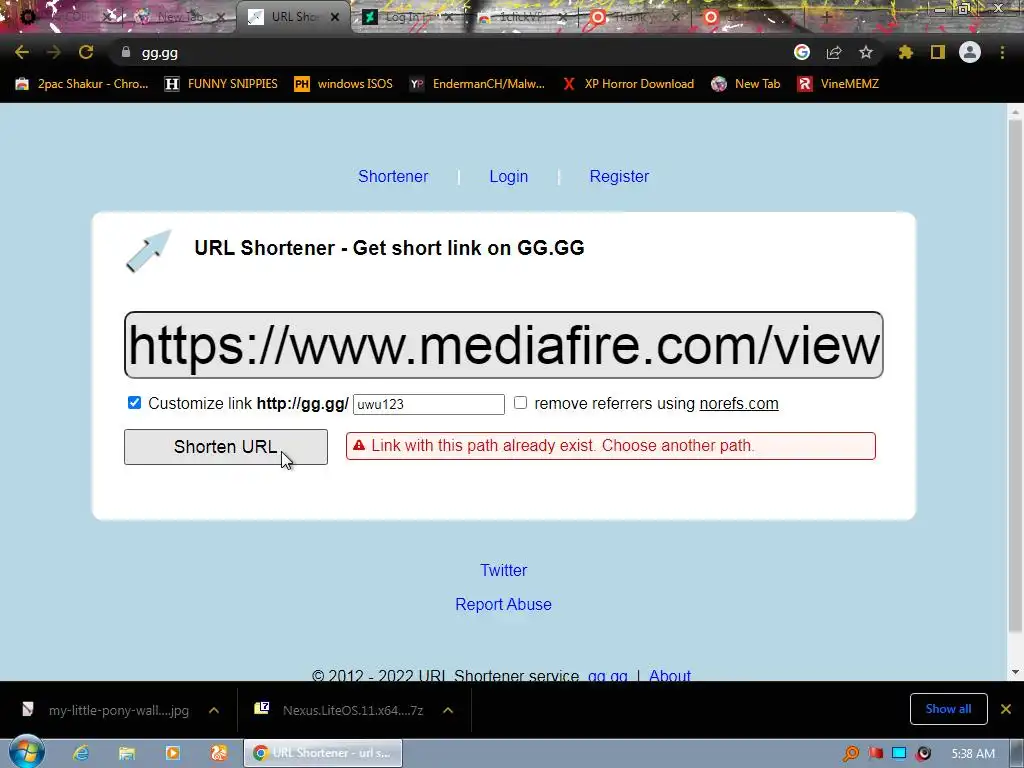Go back with the browser back arrow

pos(22,52)
